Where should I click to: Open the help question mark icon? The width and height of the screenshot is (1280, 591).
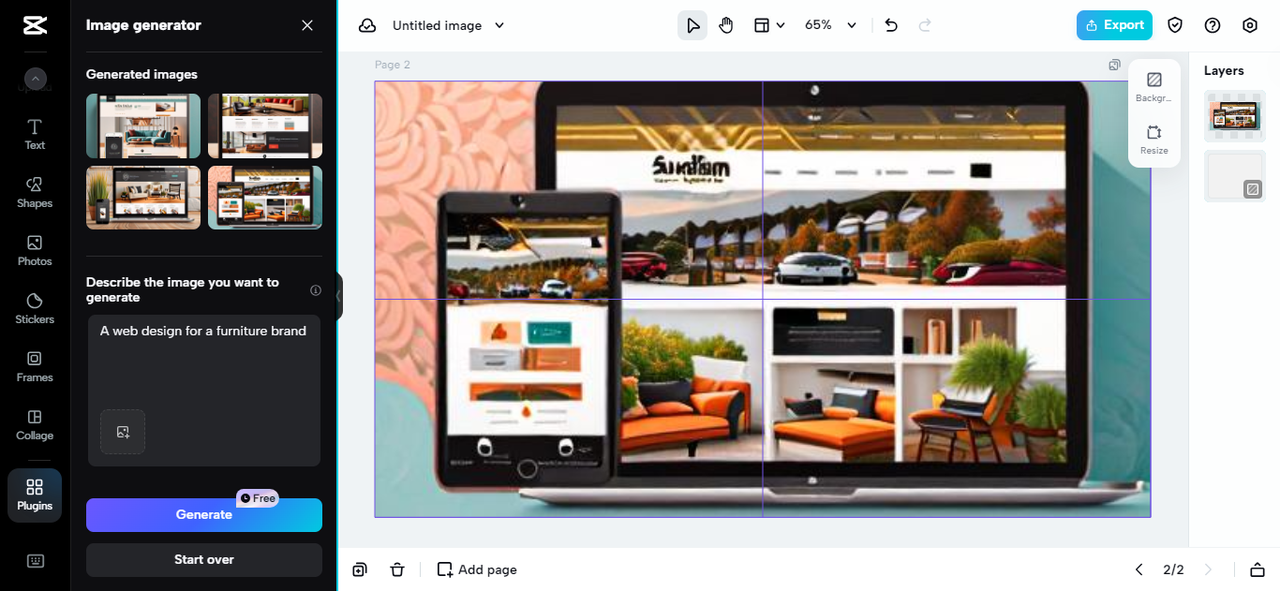pos(1212,25)
